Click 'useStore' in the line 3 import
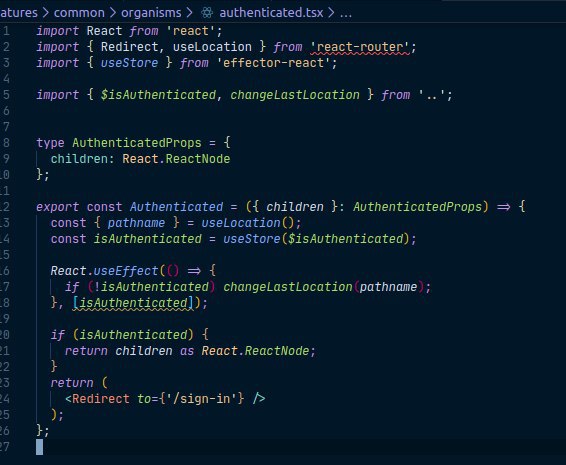This screenshot has width=566, height=465. tap(129, 63)
